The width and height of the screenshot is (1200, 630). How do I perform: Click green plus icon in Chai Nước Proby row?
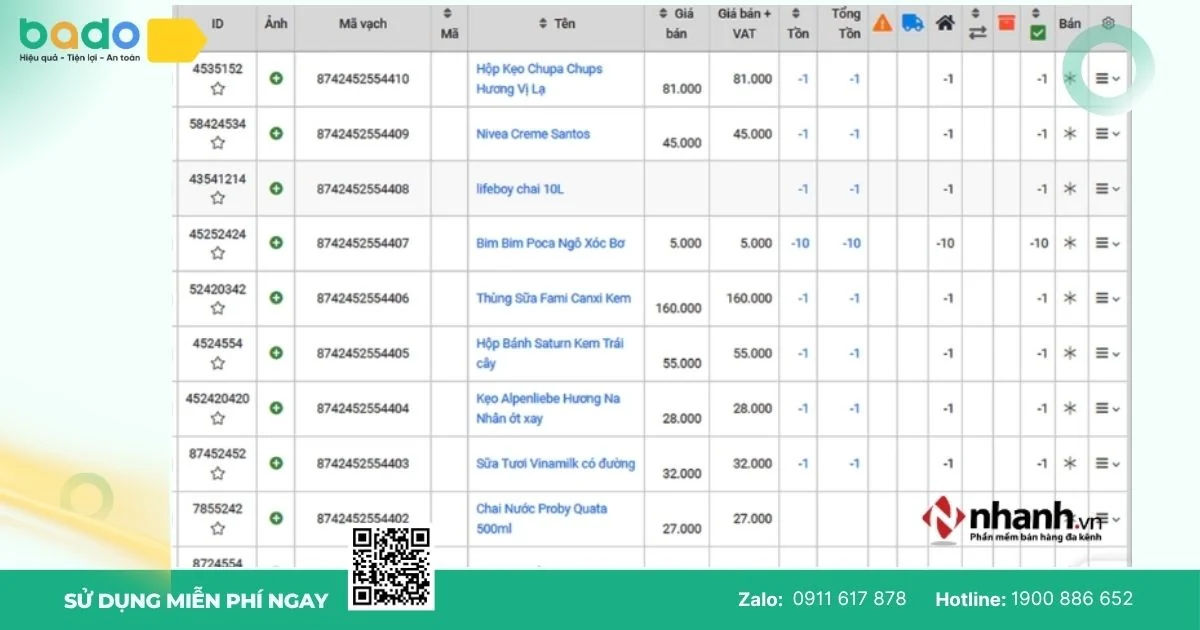coord(276,518)
